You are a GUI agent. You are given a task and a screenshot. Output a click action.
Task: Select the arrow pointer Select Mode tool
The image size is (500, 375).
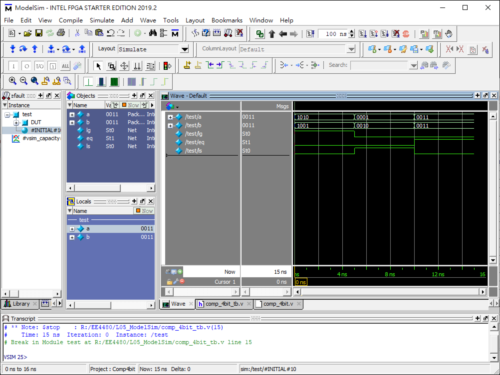tap(98, 66)
